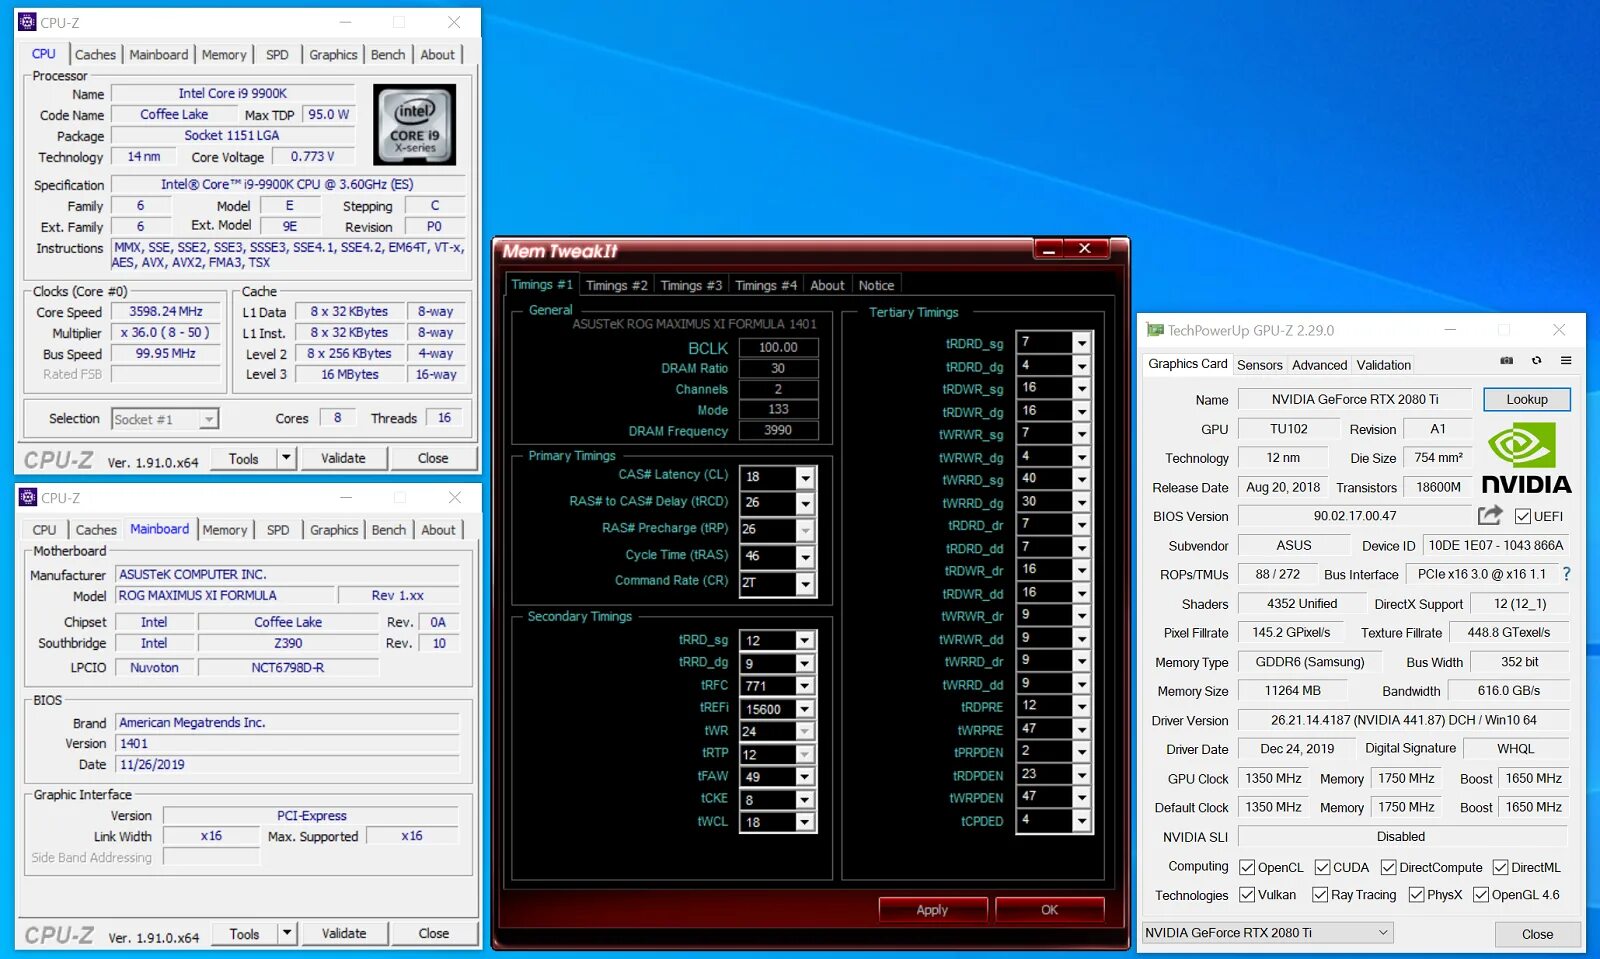
Task: Click the Lookup button in GPU-Z
Action: pos(1527,399)
